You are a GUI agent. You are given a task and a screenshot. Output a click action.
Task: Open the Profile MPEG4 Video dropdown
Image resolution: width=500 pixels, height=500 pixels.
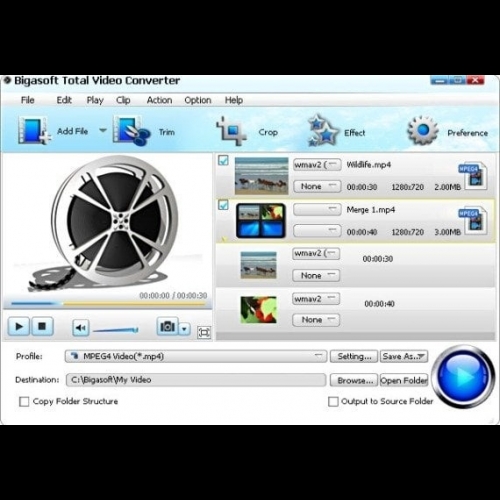(196, 356)
